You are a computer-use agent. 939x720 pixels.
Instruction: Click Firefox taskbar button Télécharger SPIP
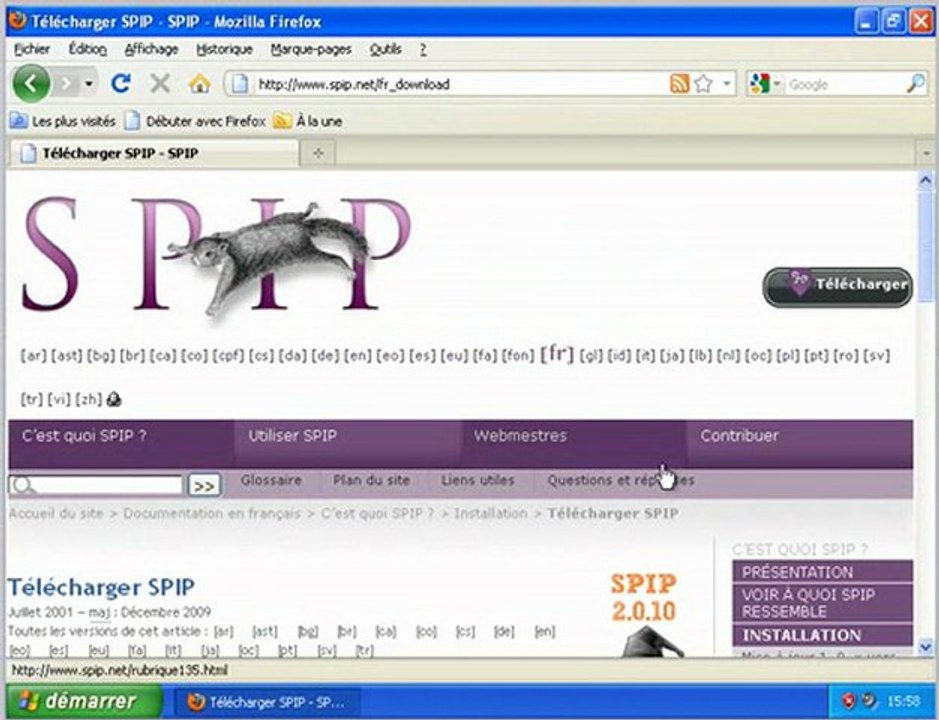click(267, 702)
